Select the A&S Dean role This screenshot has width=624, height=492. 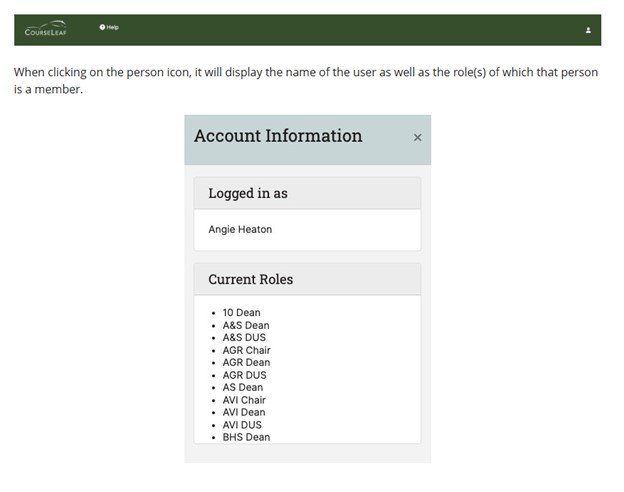pos(245,326)
